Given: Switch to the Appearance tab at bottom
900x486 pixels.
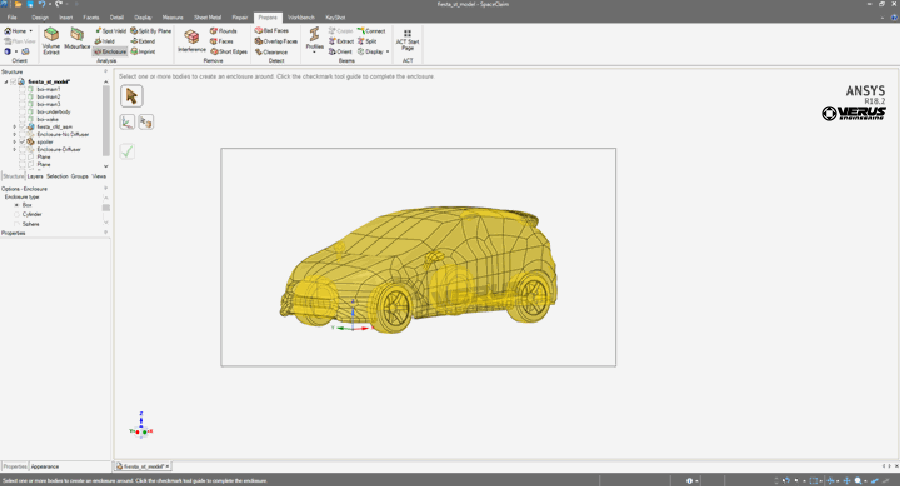Looking at the screenshot, I should click(45, 467).
